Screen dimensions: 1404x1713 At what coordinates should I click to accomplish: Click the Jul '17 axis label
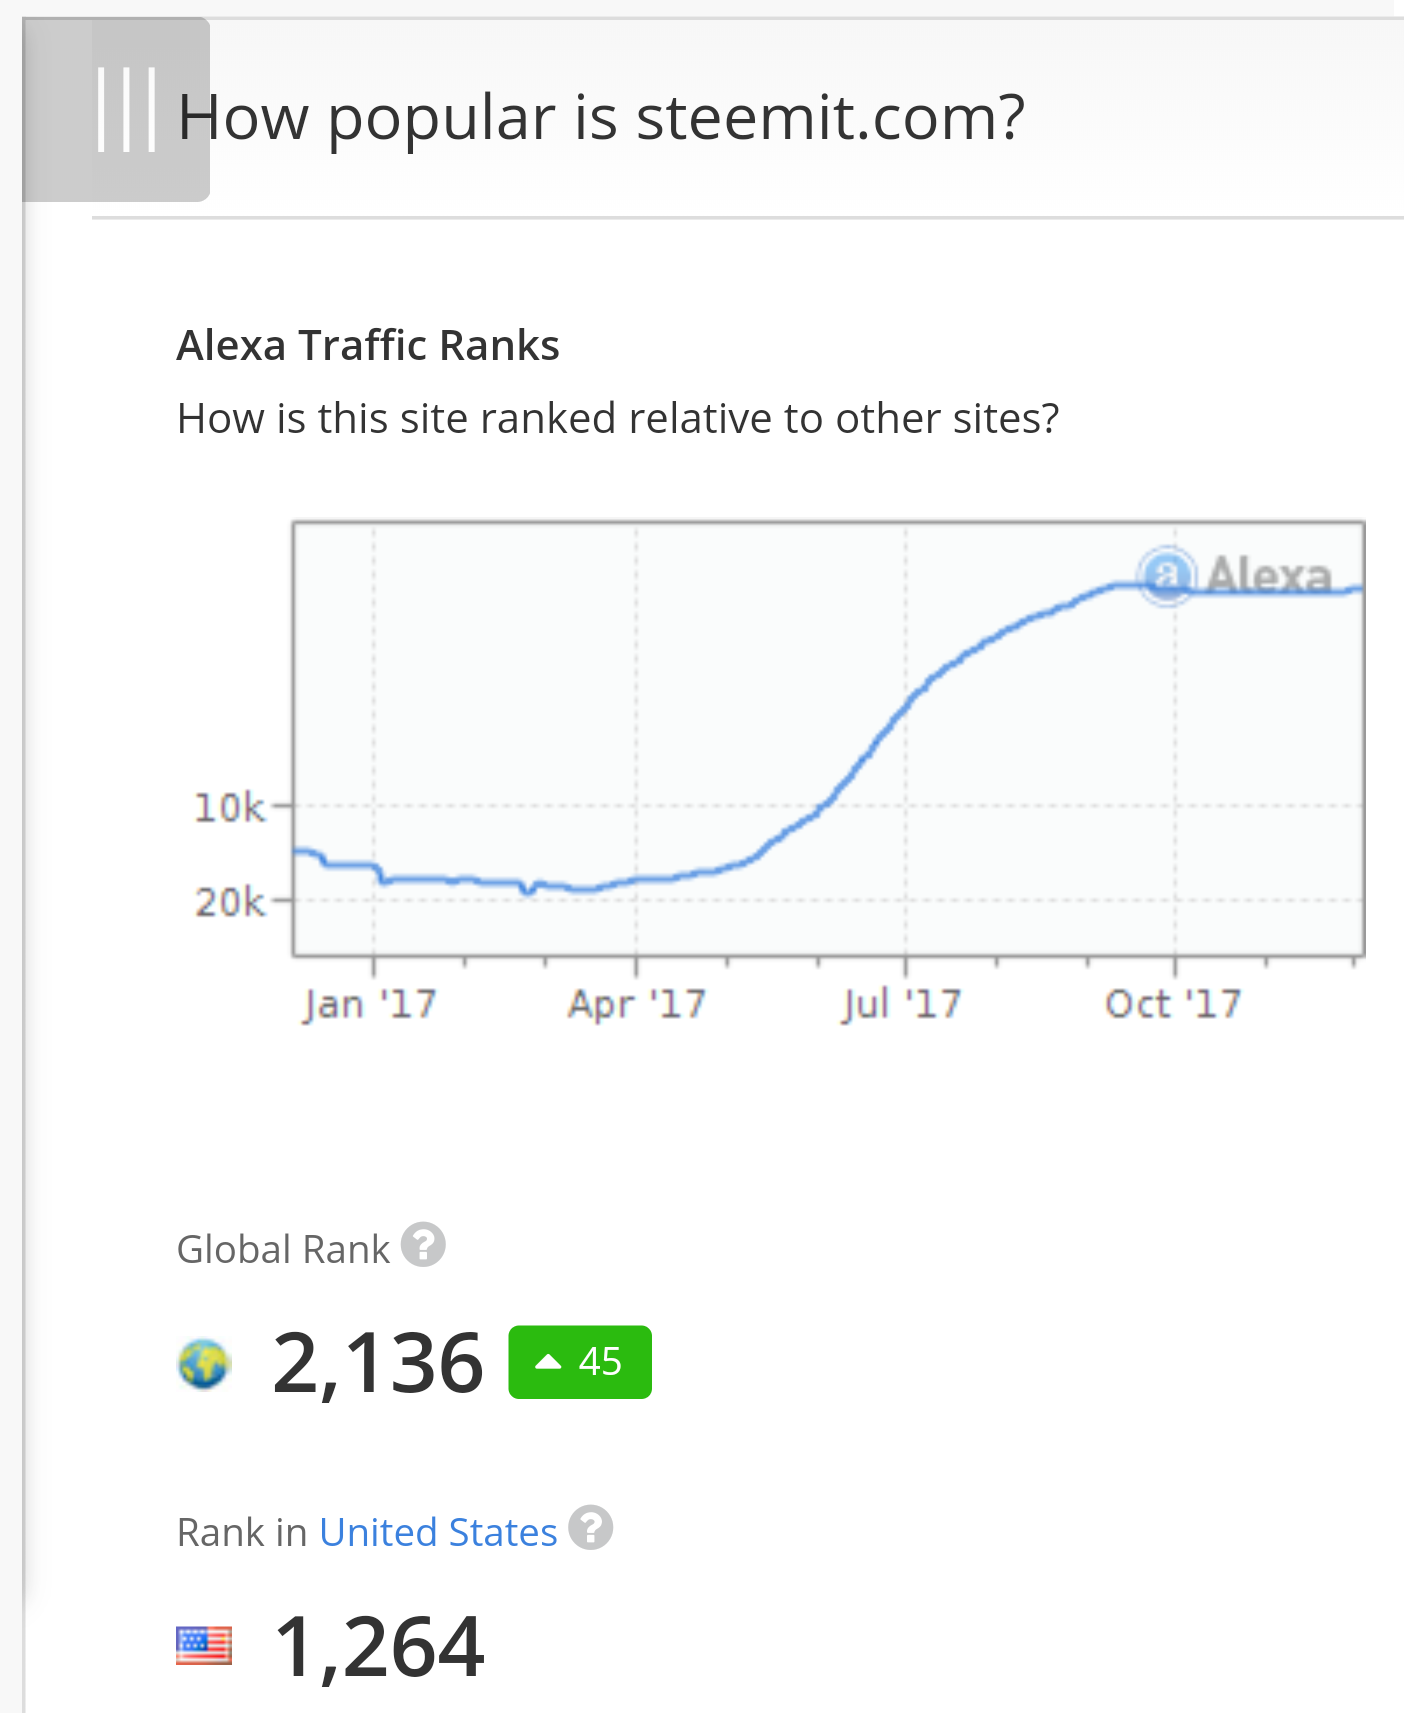point(902,1003)
